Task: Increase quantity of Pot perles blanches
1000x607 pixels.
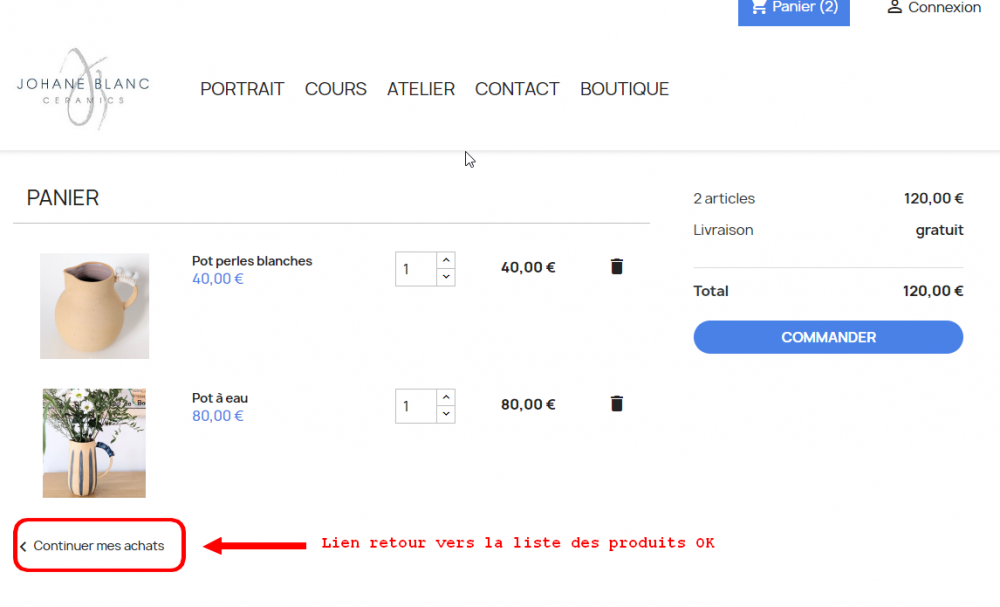Action: click(446, 260)
